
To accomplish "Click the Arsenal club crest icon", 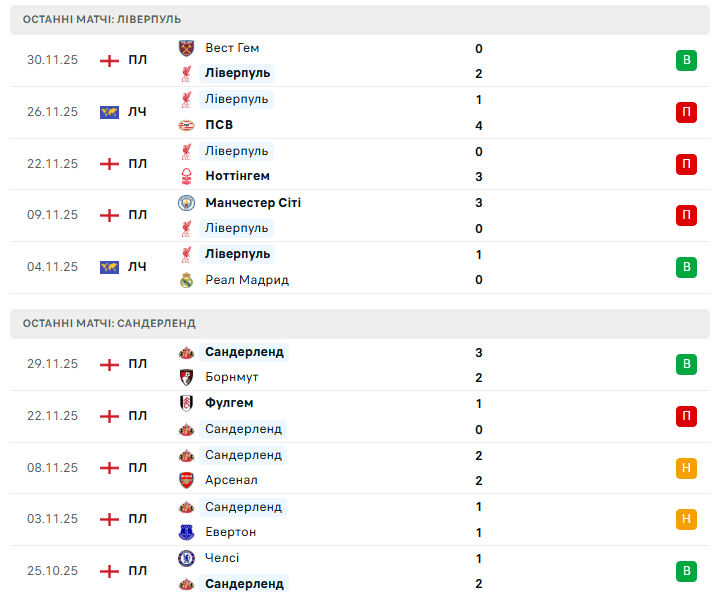I will tap(186, 480).
